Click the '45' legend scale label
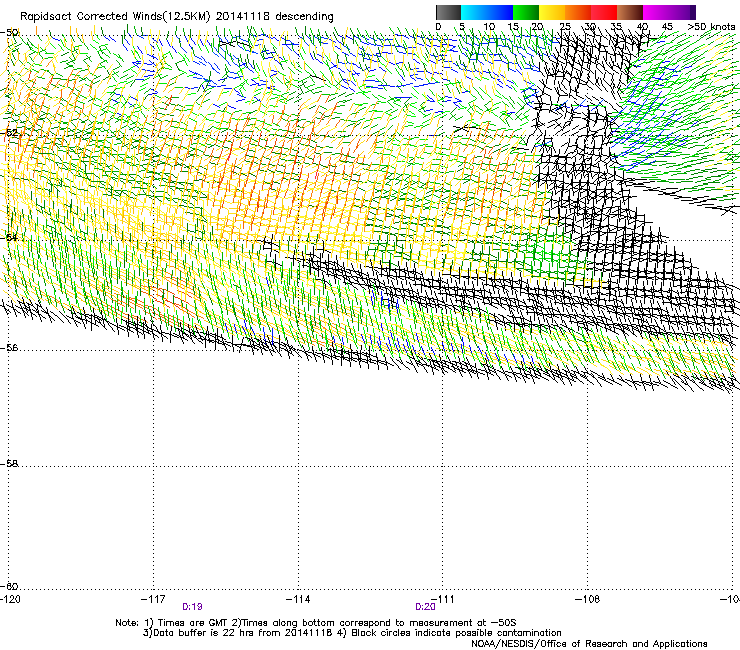740x650 pixels. point(667,27)
